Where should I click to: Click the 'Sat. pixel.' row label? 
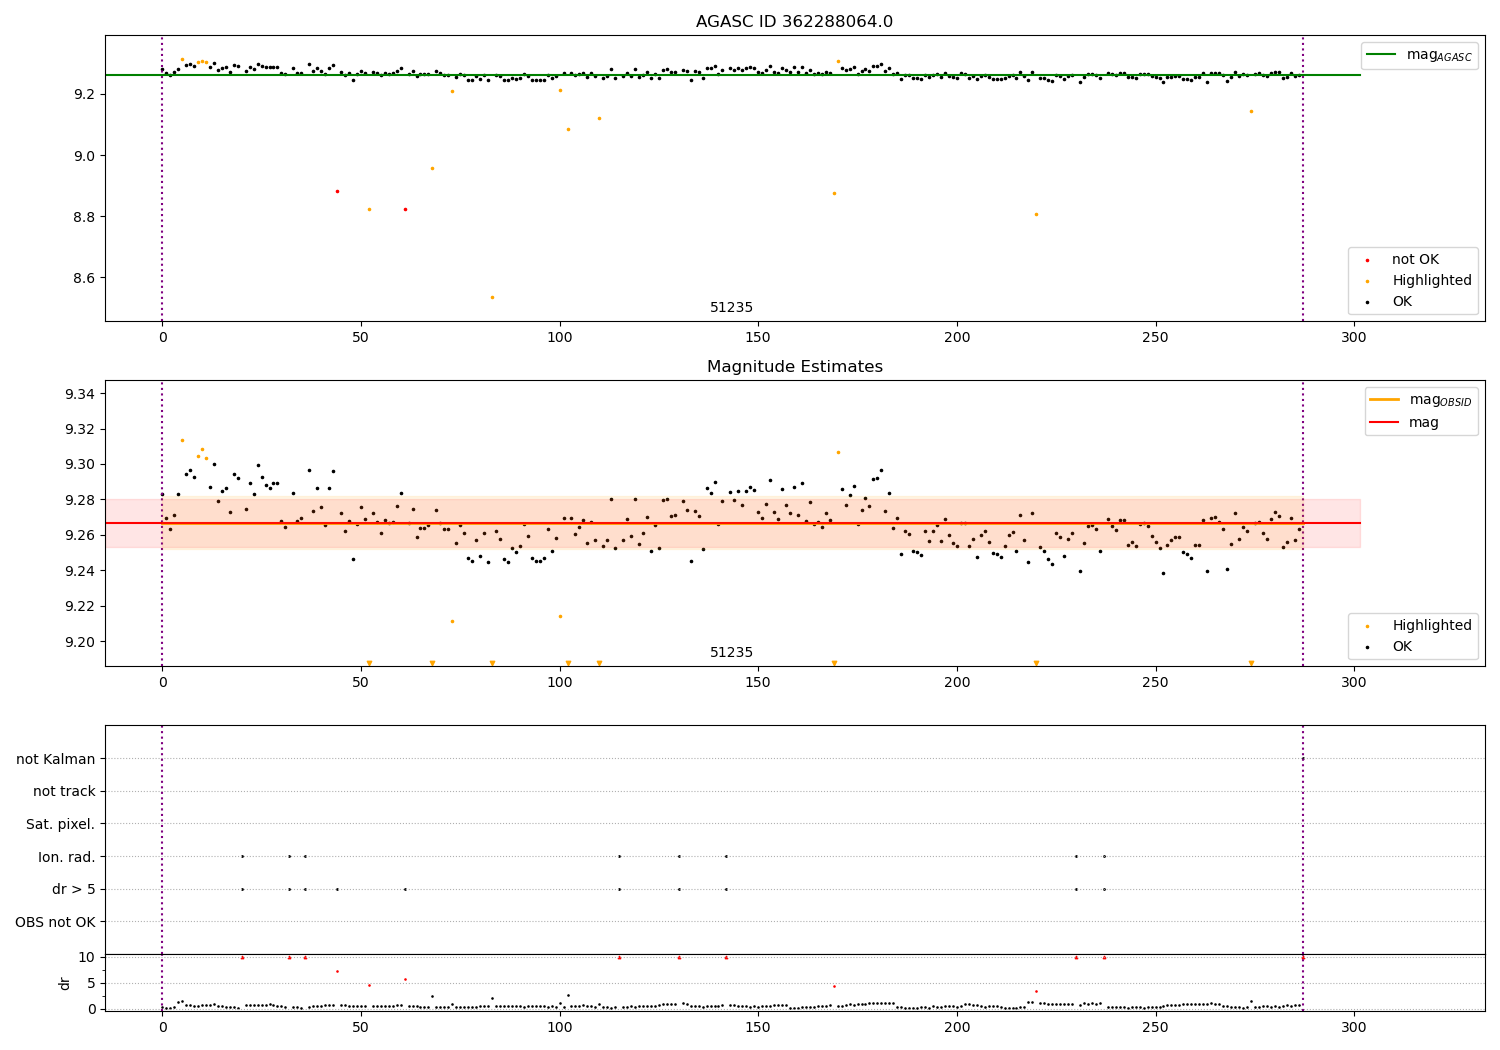click(61, 825)
